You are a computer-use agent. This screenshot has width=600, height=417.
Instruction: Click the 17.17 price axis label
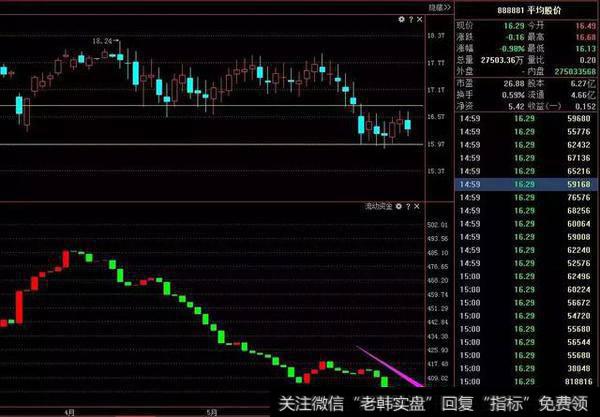coord(436,90)
